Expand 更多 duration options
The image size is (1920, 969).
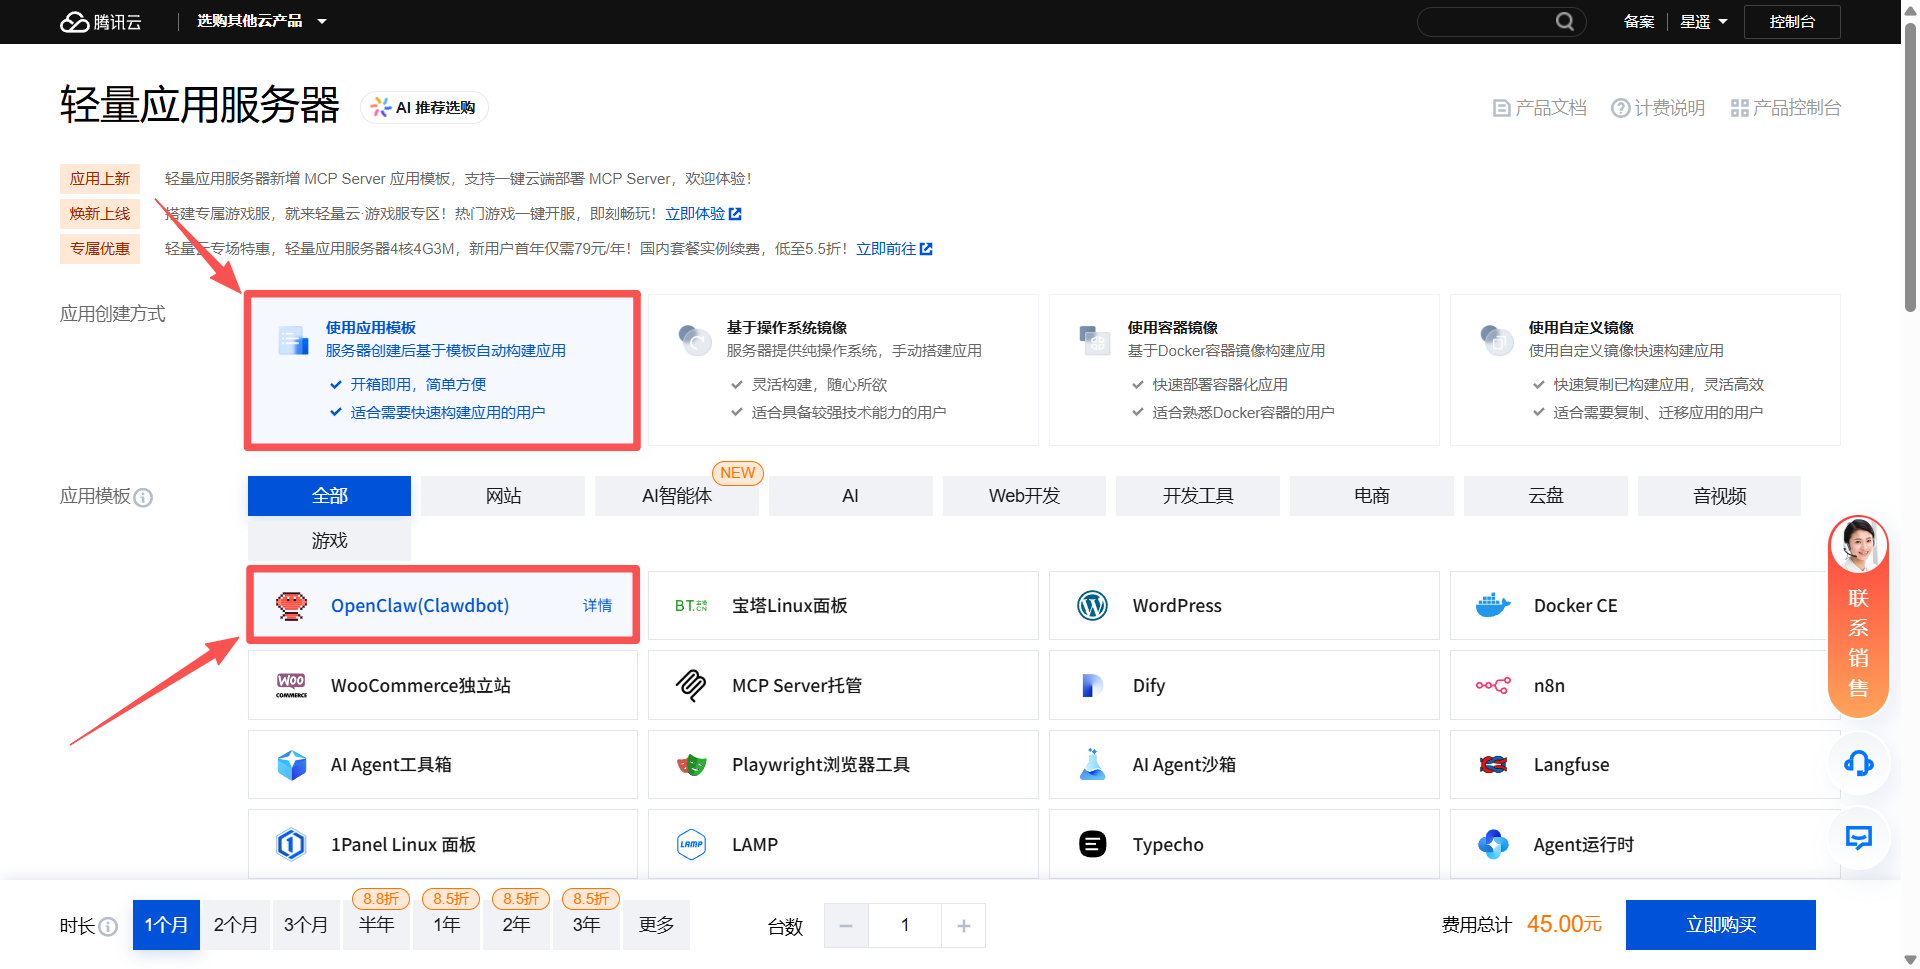pyautogui.click(x=656, y=925)
